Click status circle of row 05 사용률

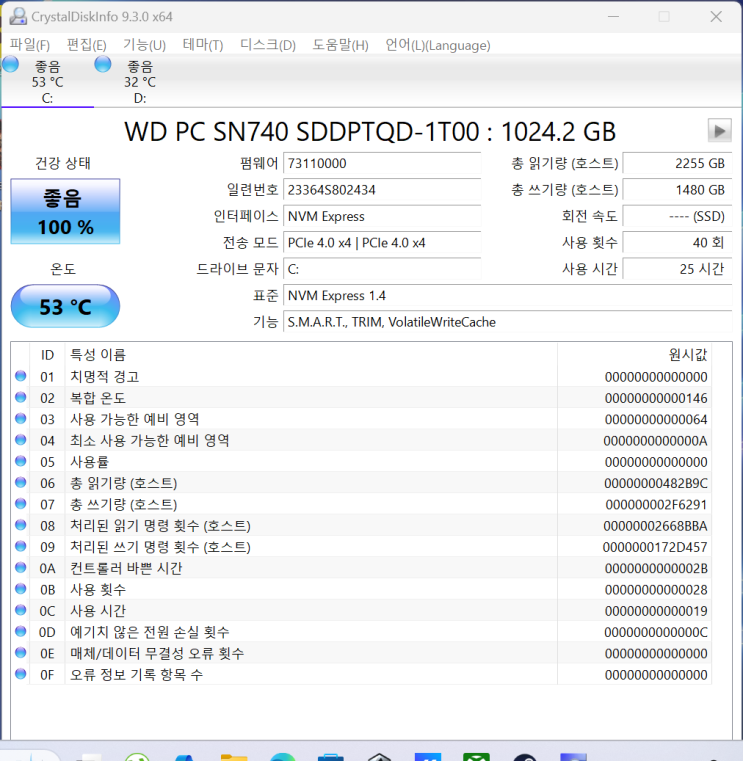(x=20, y=461)
